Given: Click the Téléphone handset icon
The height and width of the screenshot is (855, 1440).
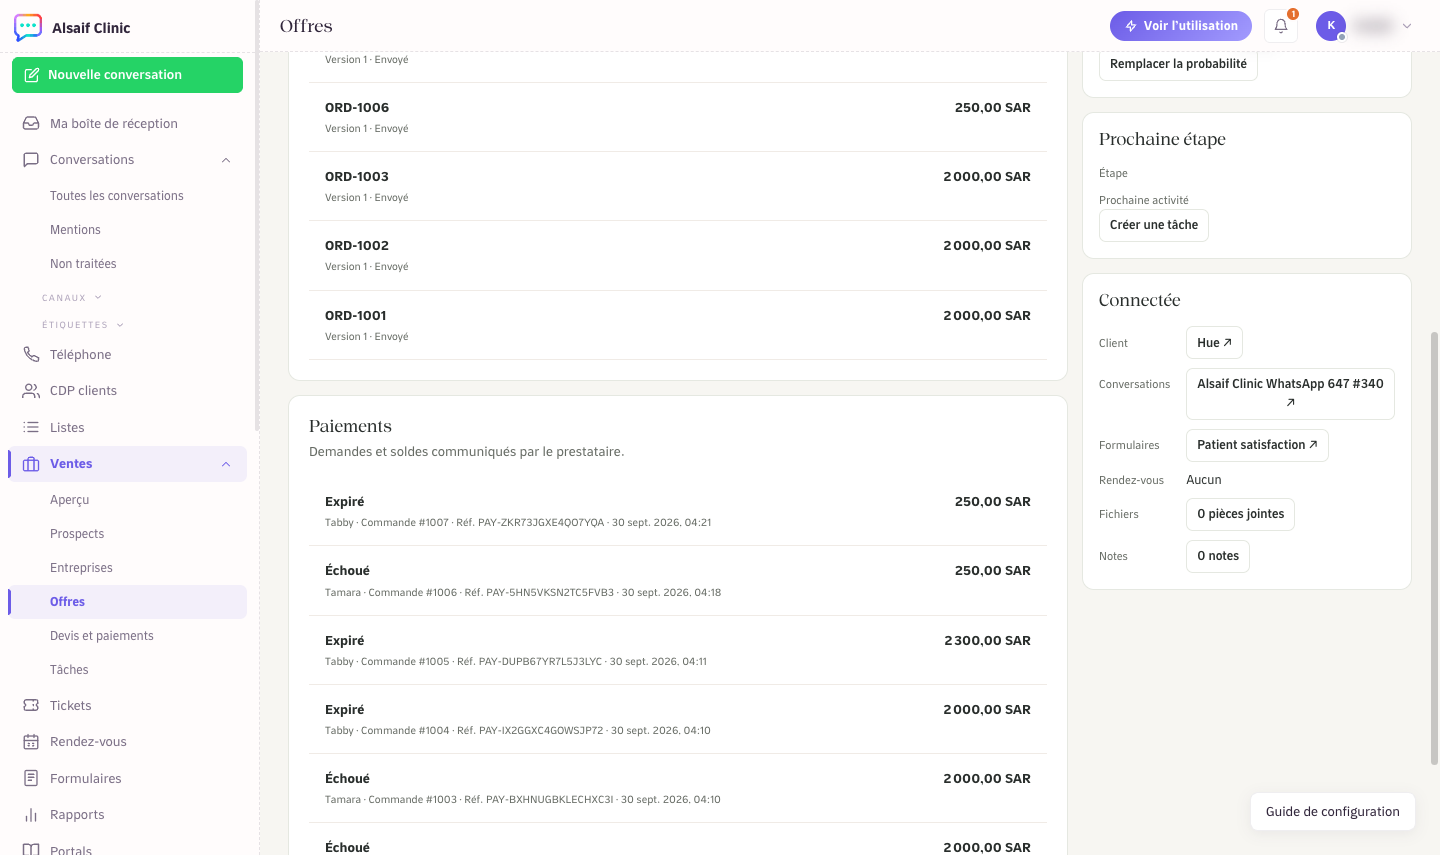Looking at the screenshot, I should [31, 355].
